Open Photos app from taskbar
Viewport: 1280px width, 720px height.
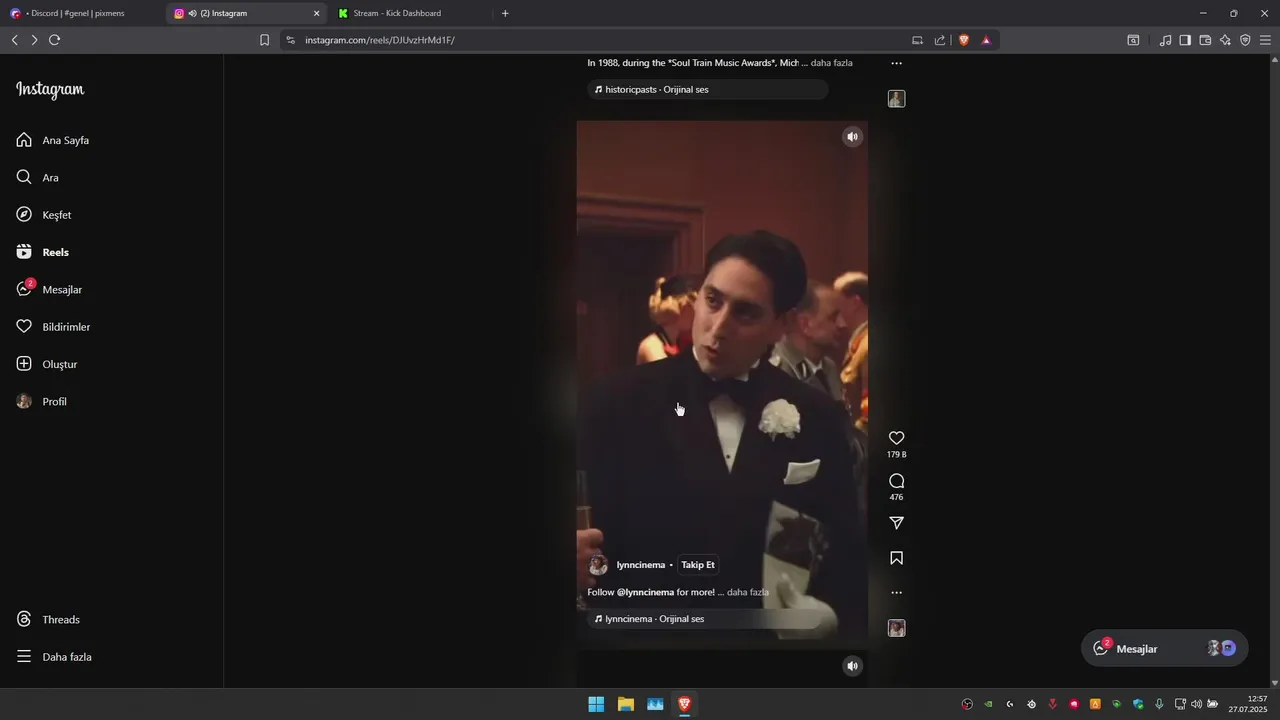point(655,704)
